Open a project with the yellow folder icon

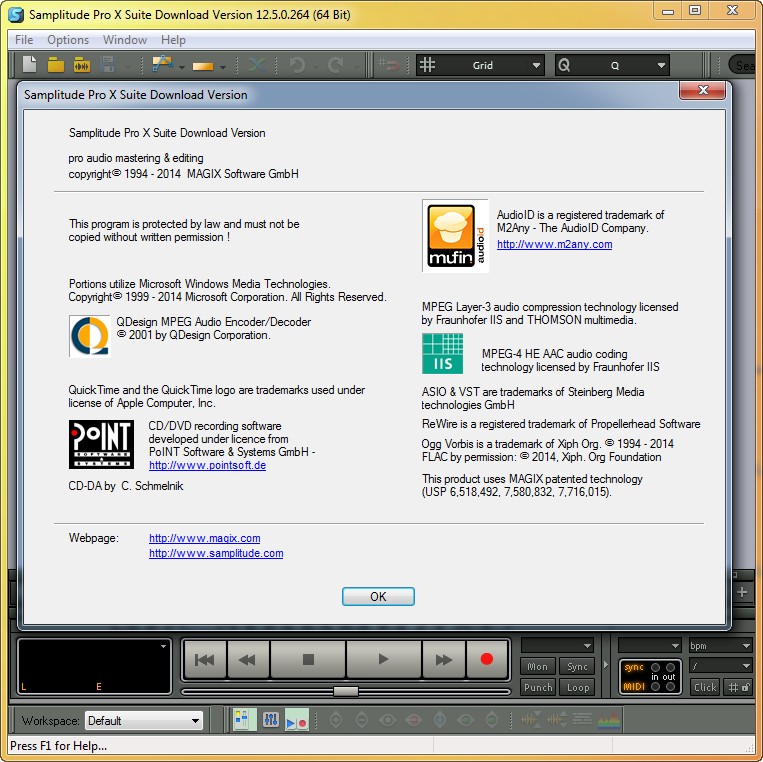coord(55,64)
